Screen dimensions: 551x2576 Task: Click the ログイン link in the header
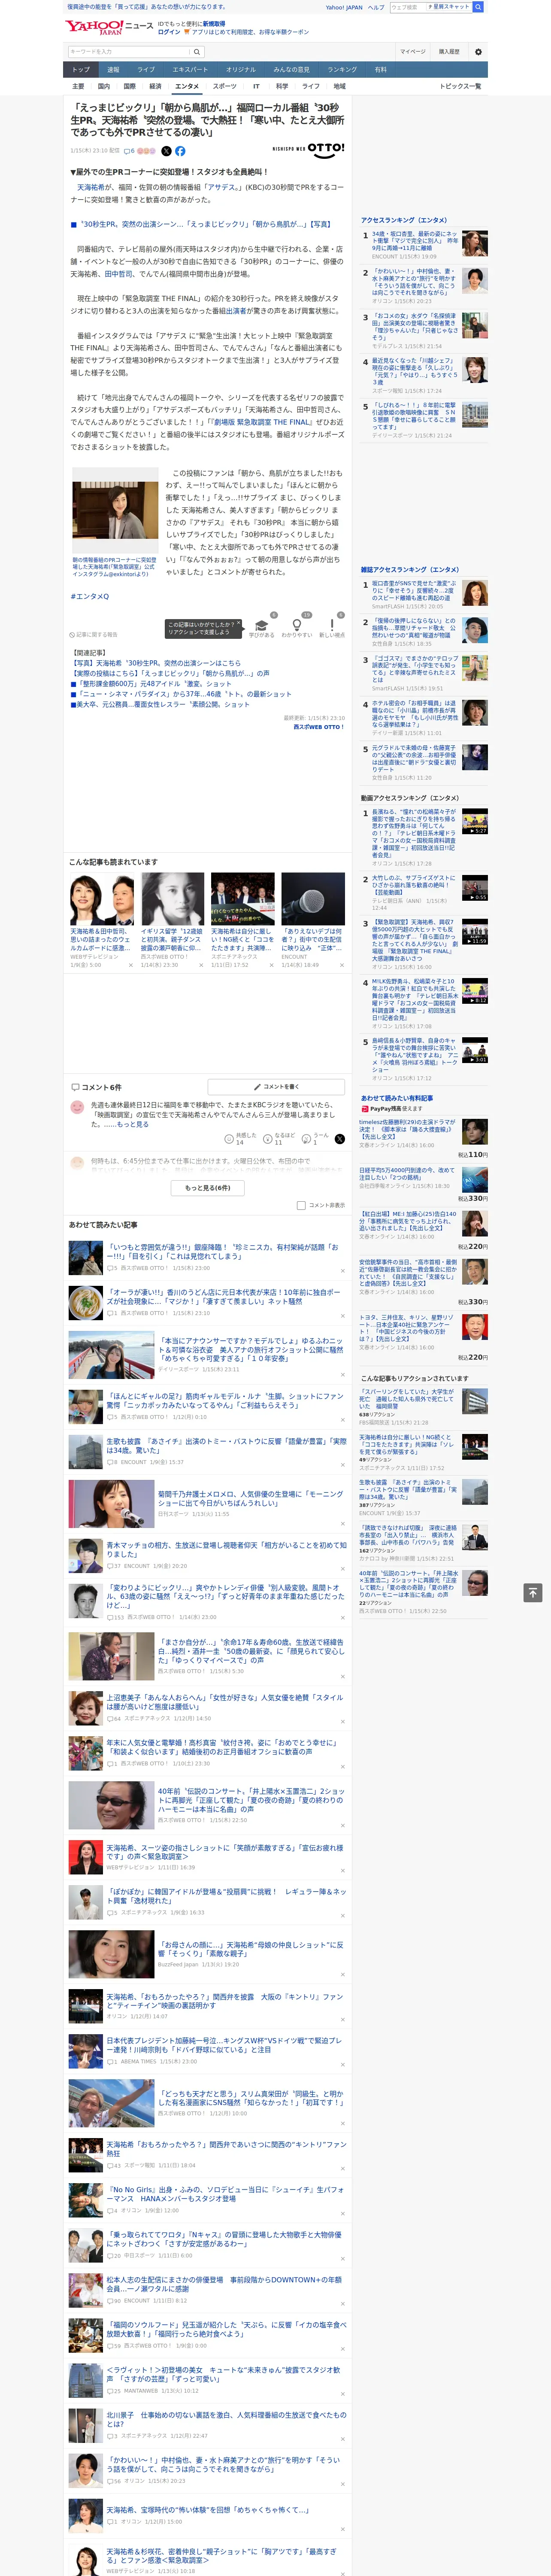click(x=169, y=32)
